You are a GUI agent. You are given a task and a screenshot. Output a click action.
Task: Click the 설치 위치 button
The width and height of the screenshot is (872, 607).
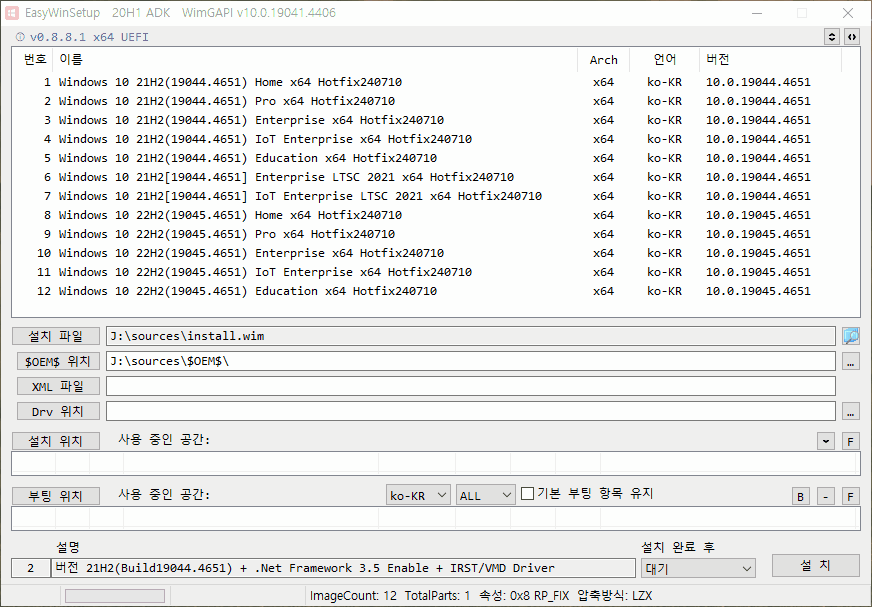point(56,441)
